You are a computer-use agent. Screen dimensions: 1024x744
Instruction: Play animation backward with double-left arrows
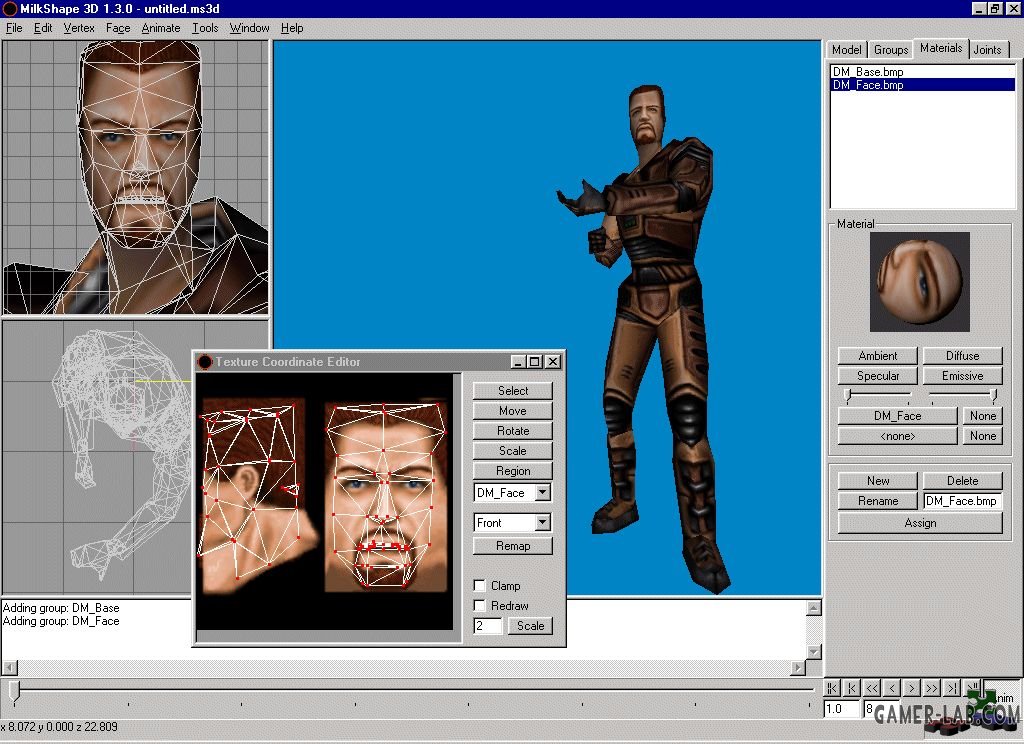point(872,688)
